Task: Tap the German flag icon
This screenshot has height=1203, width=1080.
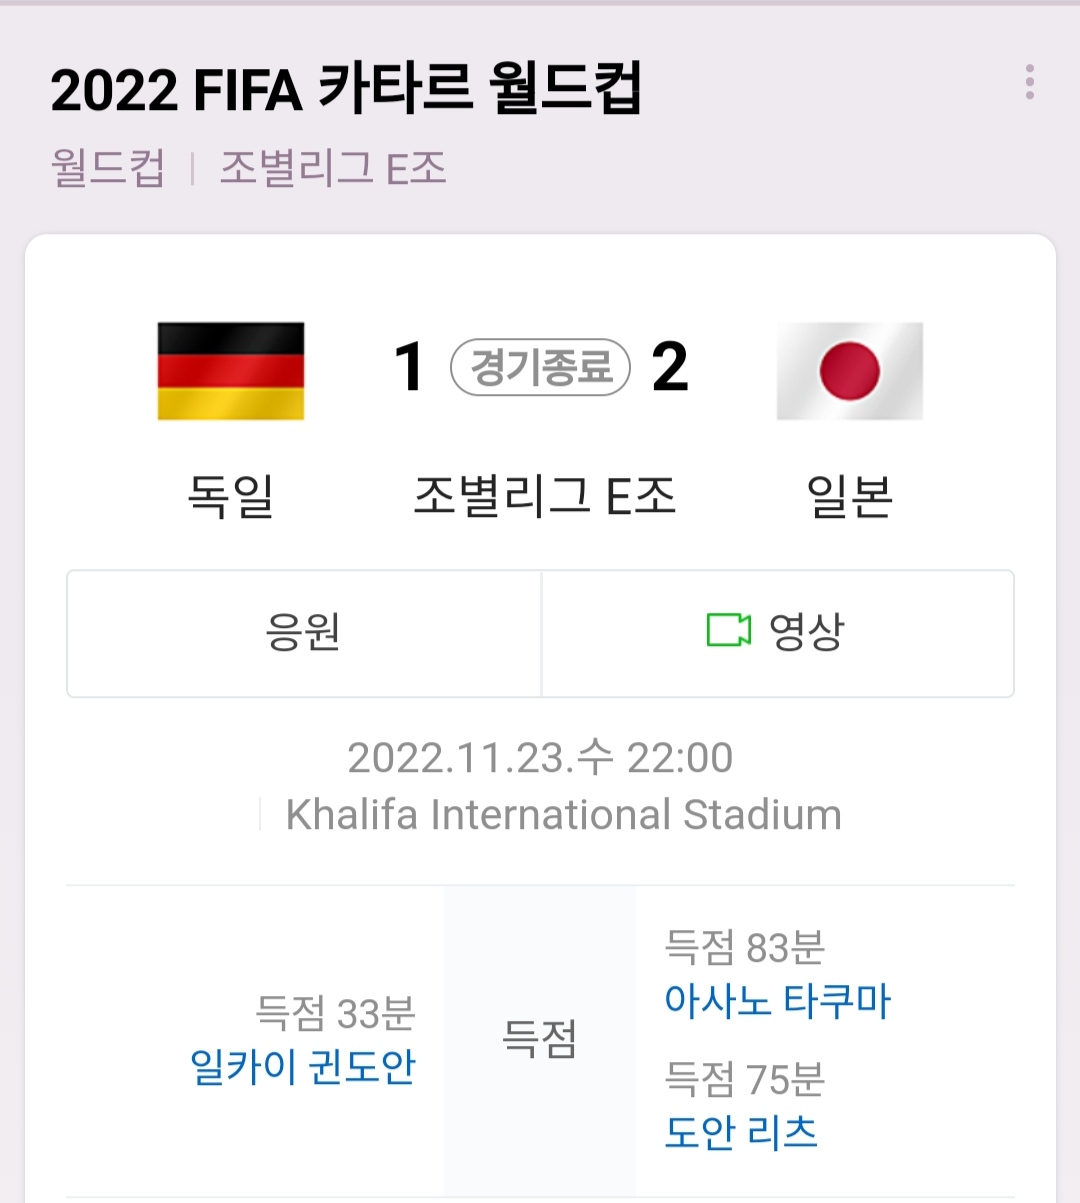Action: [x=231, y=371]
